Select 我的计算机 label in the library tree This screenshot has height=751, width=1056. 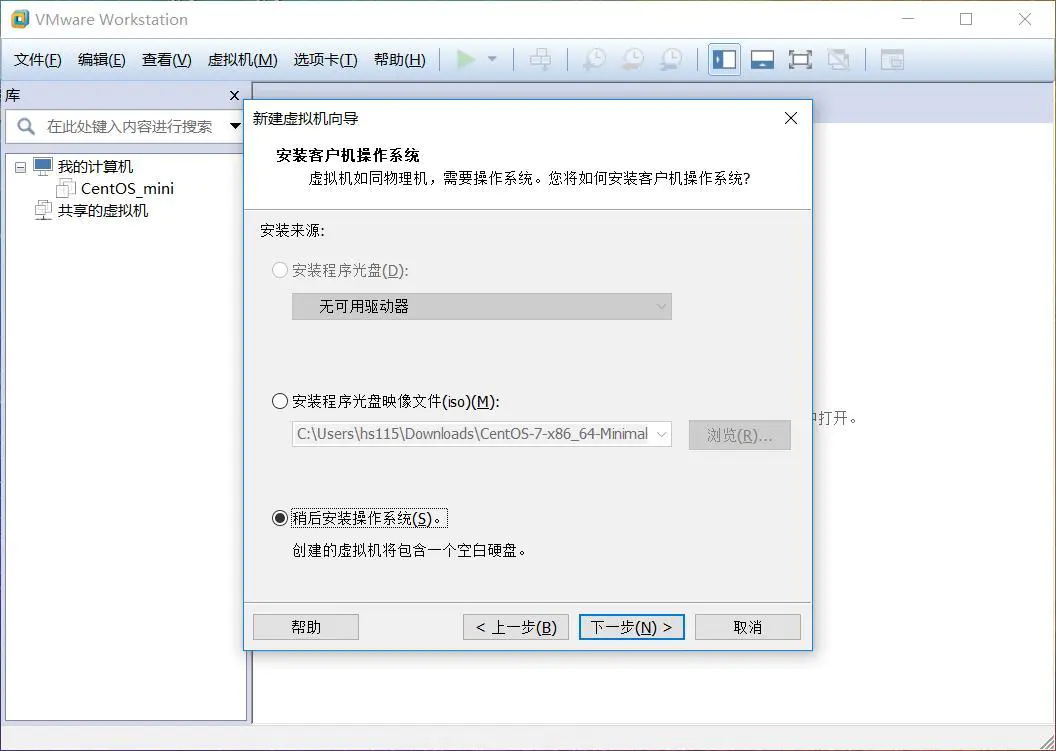(x=95, y=166)
